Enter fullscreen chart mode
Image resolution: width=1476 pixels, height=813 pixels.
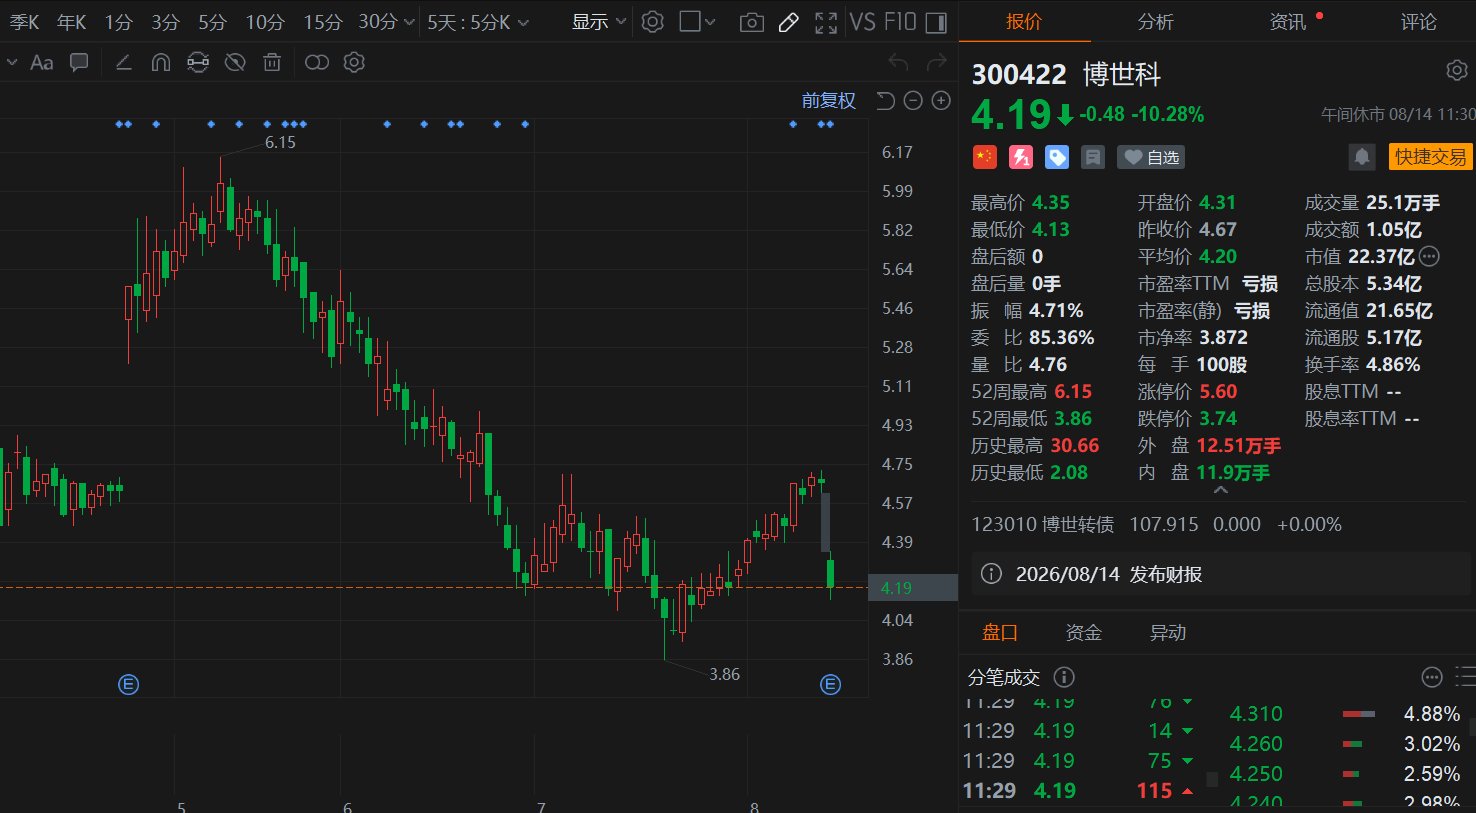(x=826, y=22)
